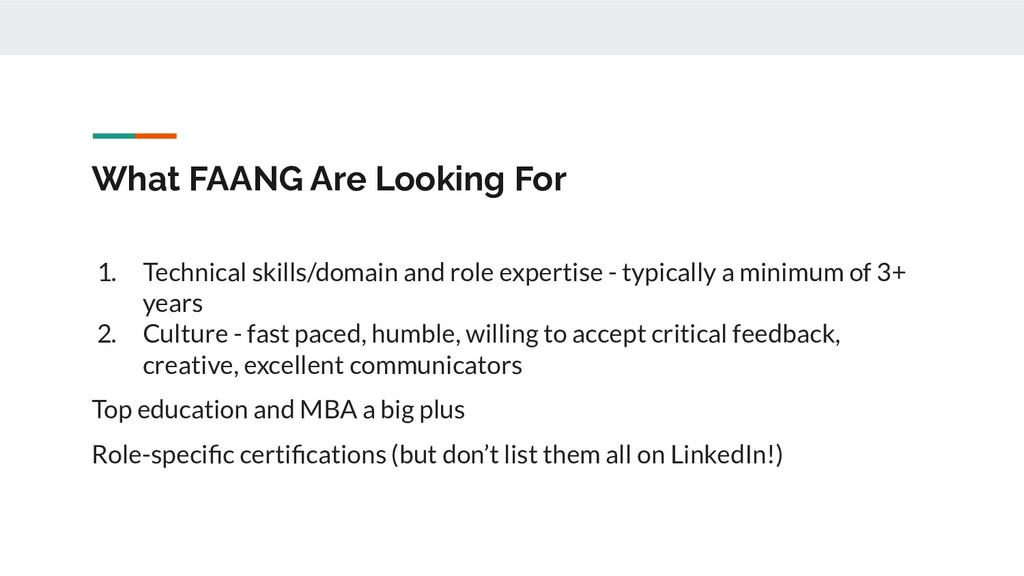Click the list number 1.
This screenshot has width=1024, height=576.
(x=107, y=273)
